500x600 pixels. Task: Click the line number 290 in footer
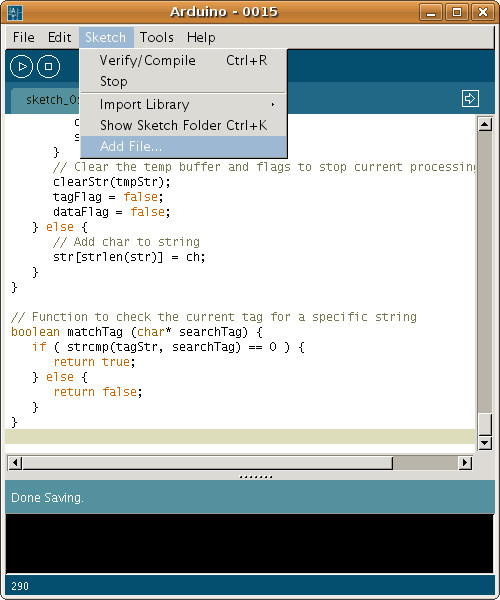[x=20, y=586]
